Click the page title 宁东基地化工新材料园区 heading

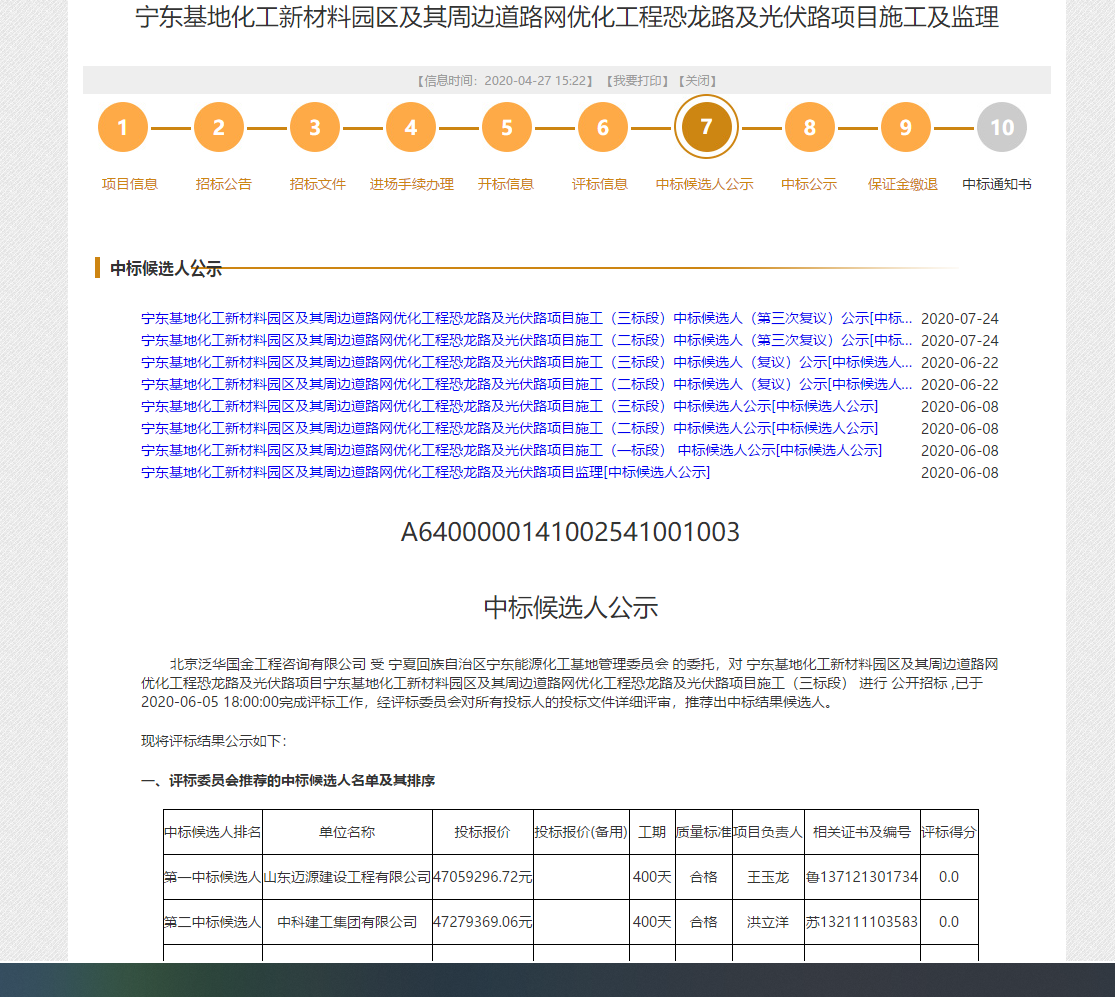pyautogui.click(x=567, y=16)
